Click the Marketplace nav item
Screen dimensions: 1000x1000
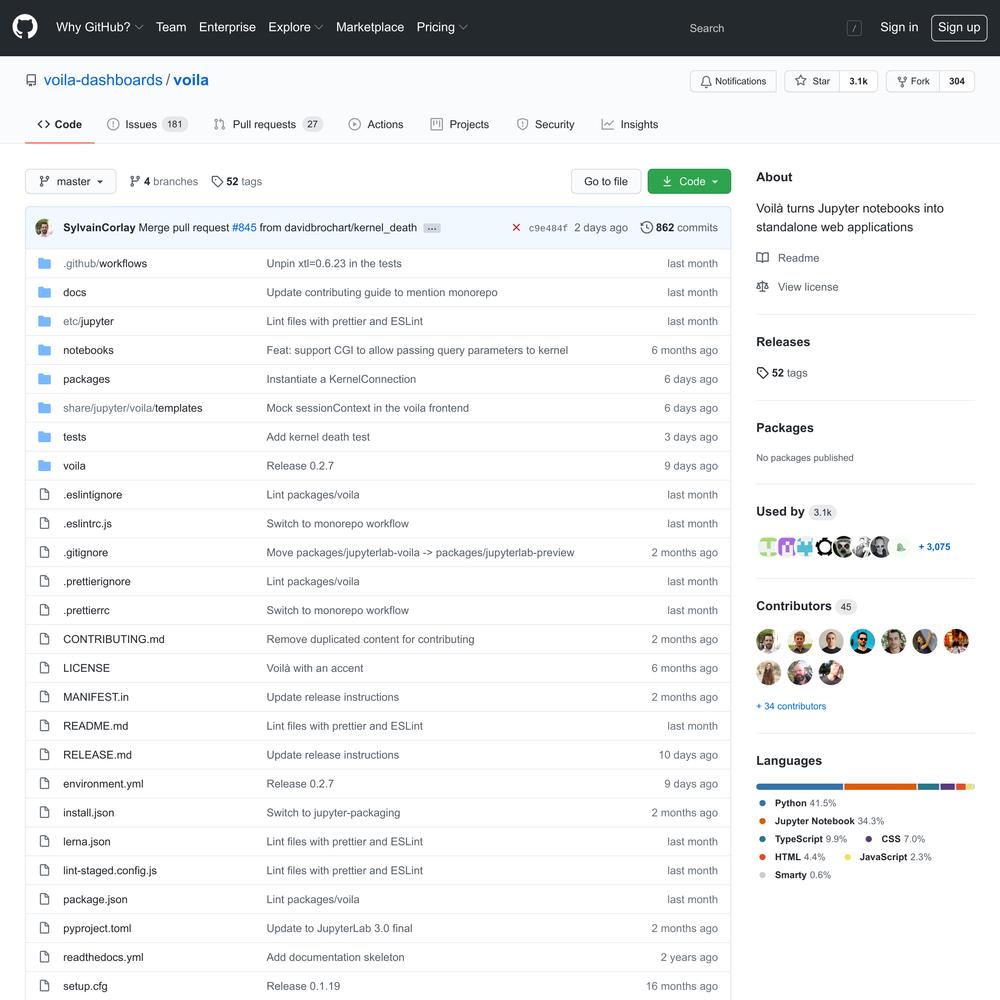[370, 27]
